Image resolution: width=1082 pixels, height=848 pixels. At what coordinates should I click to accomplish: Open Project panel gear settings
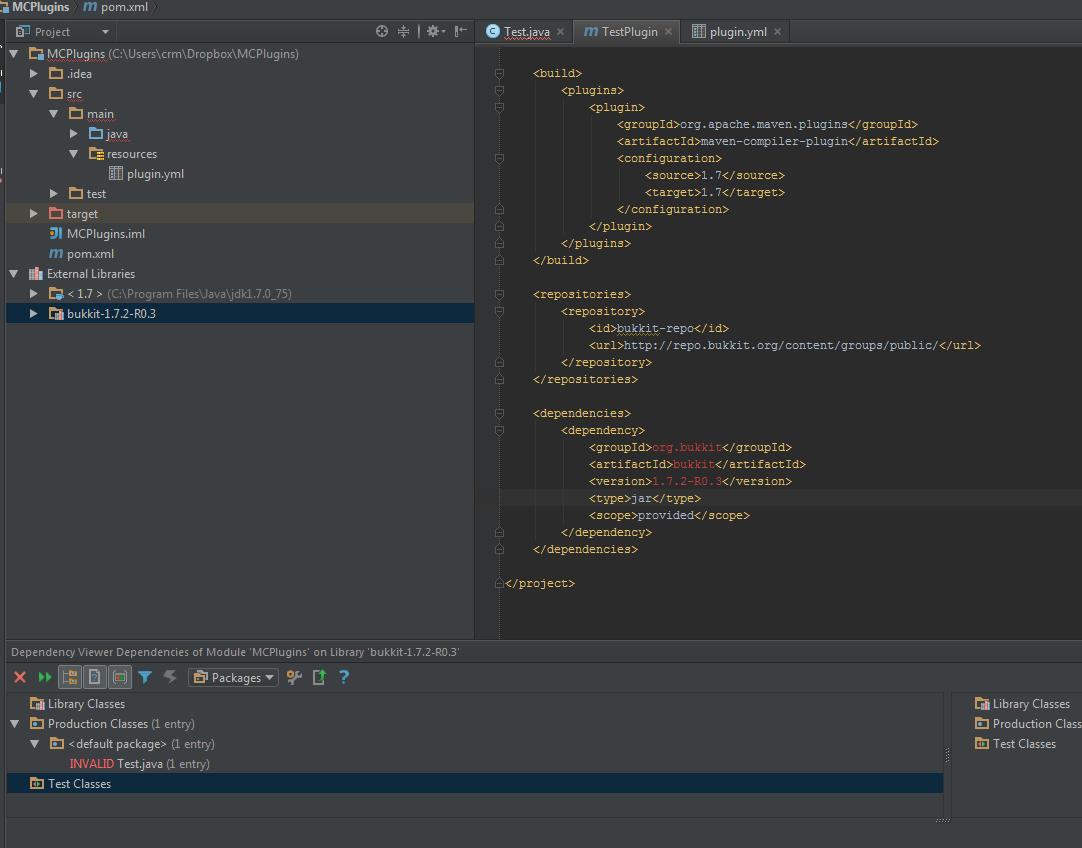point(434,31)
